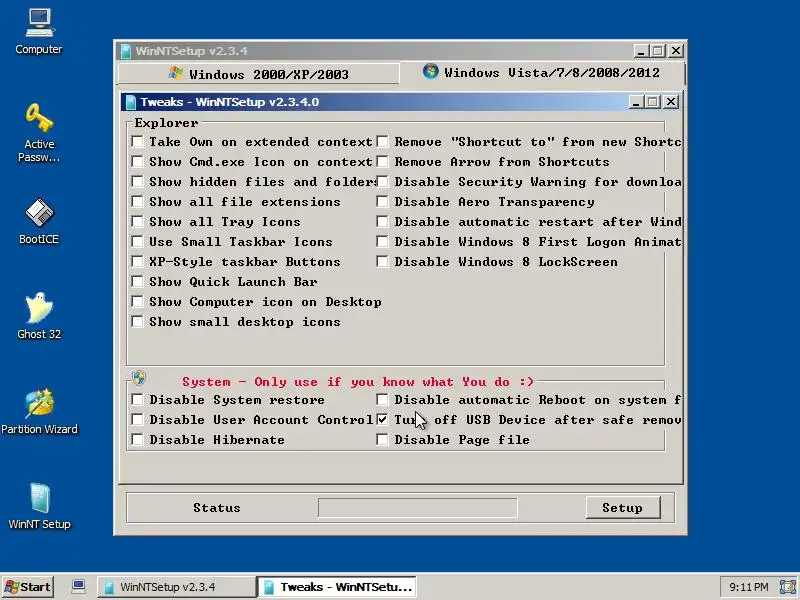Enable Take Own on extended context
800x600 pixels.
[x=137, y=141]
